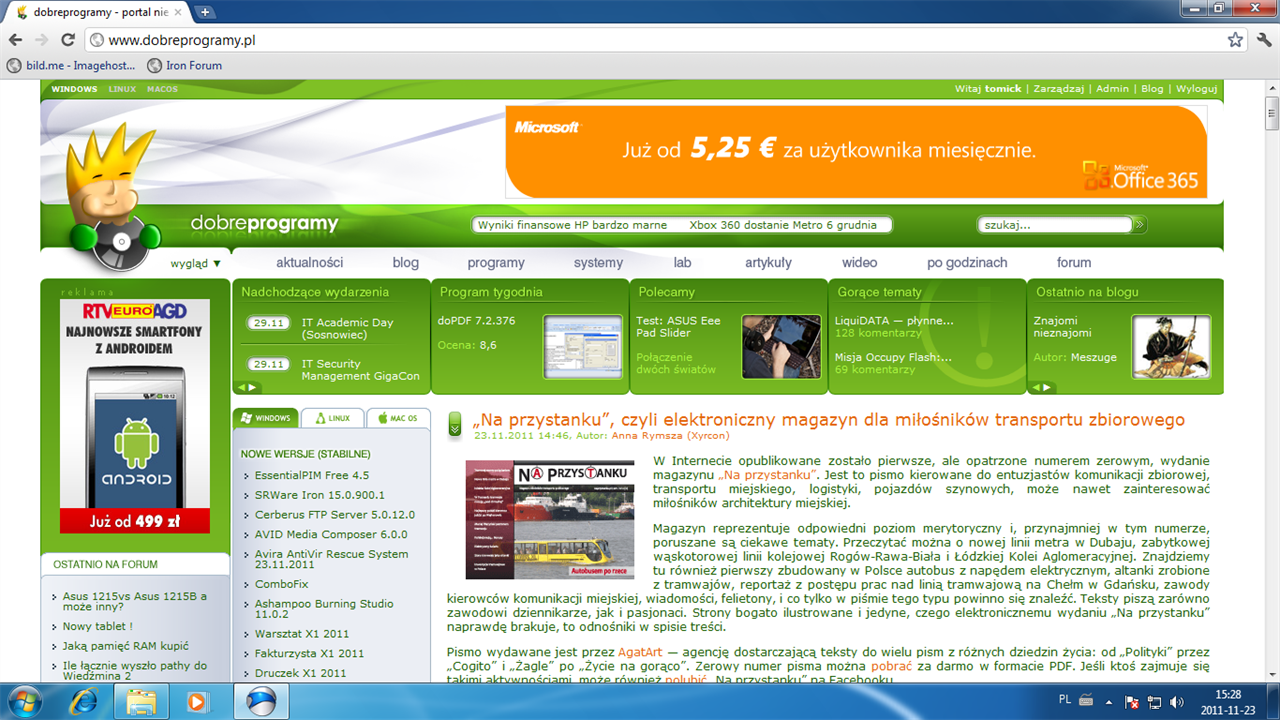1280x720 pixels.
Task: Read headline Xbox 360 dostanie Metro 6 grudnia
Action: tap(783, 225)
